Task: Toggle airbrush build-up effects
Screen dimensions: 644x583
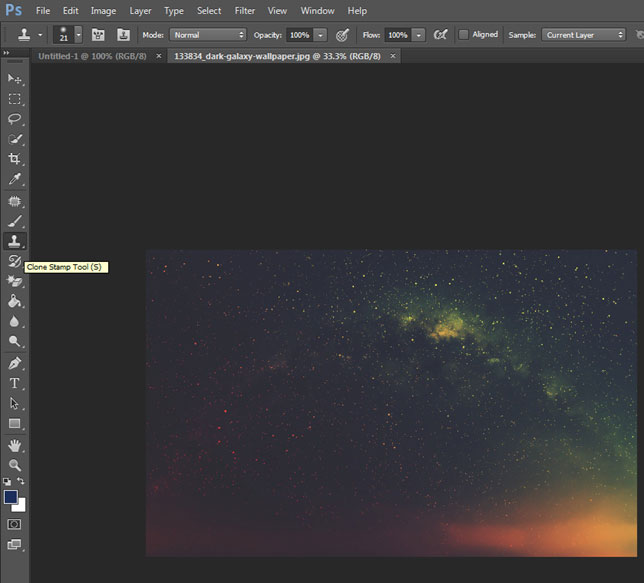Action: (x=440, y=34)
